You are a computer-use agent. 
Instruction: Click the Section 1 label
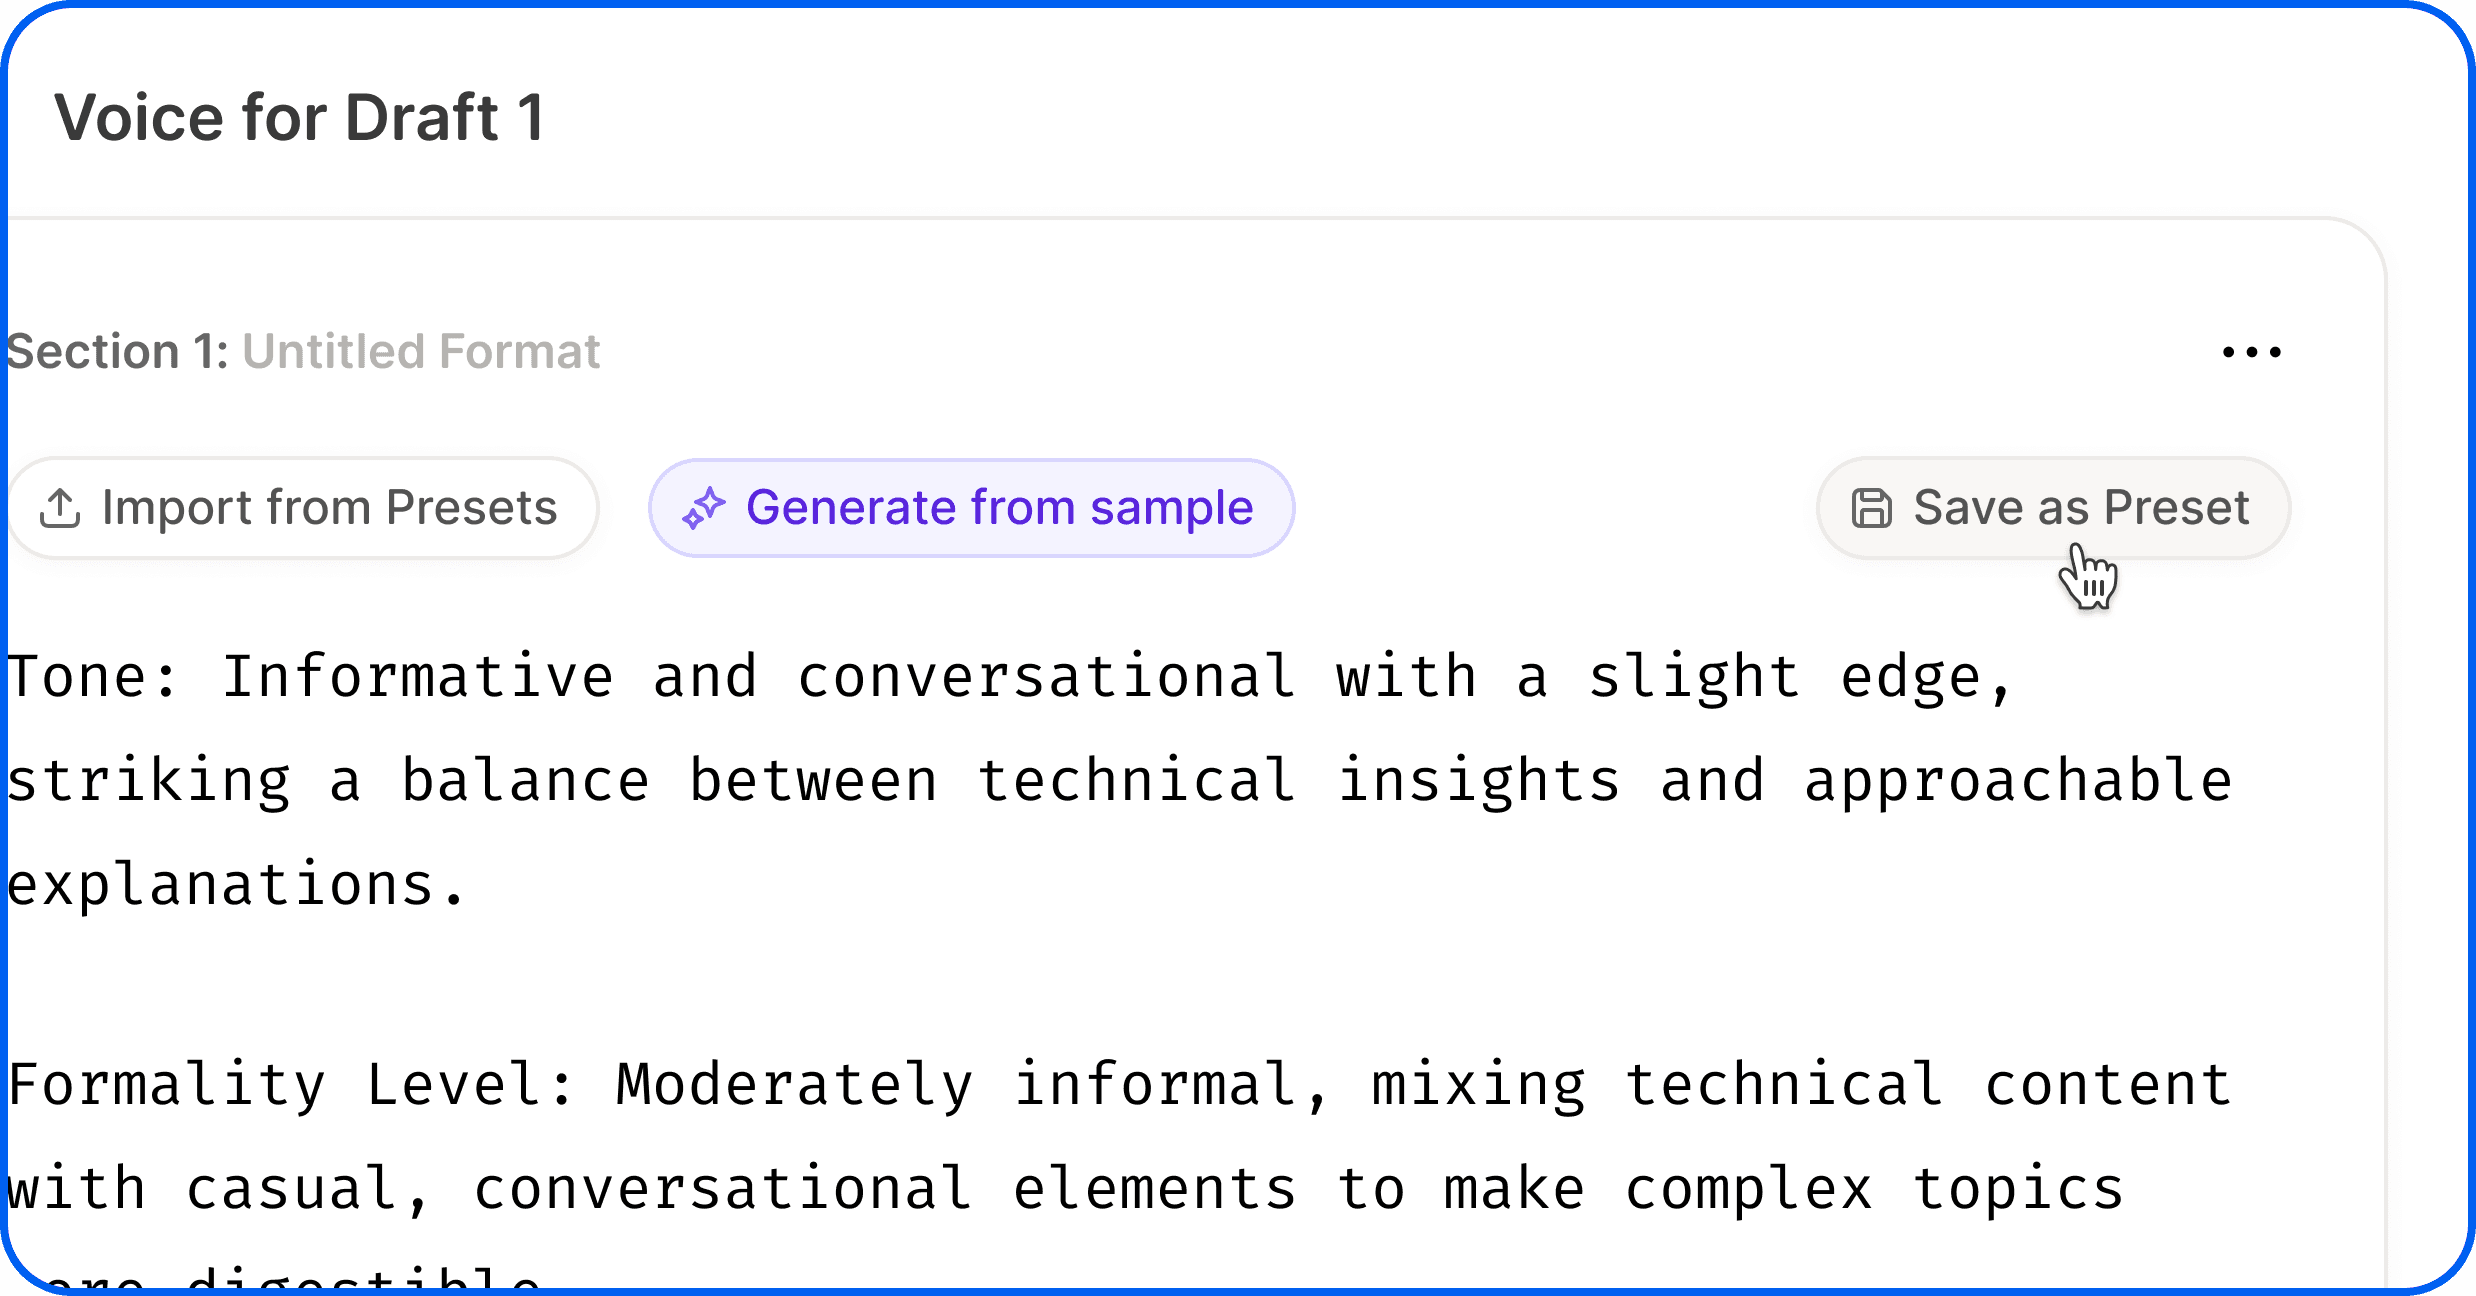click(x=118, y=352)
